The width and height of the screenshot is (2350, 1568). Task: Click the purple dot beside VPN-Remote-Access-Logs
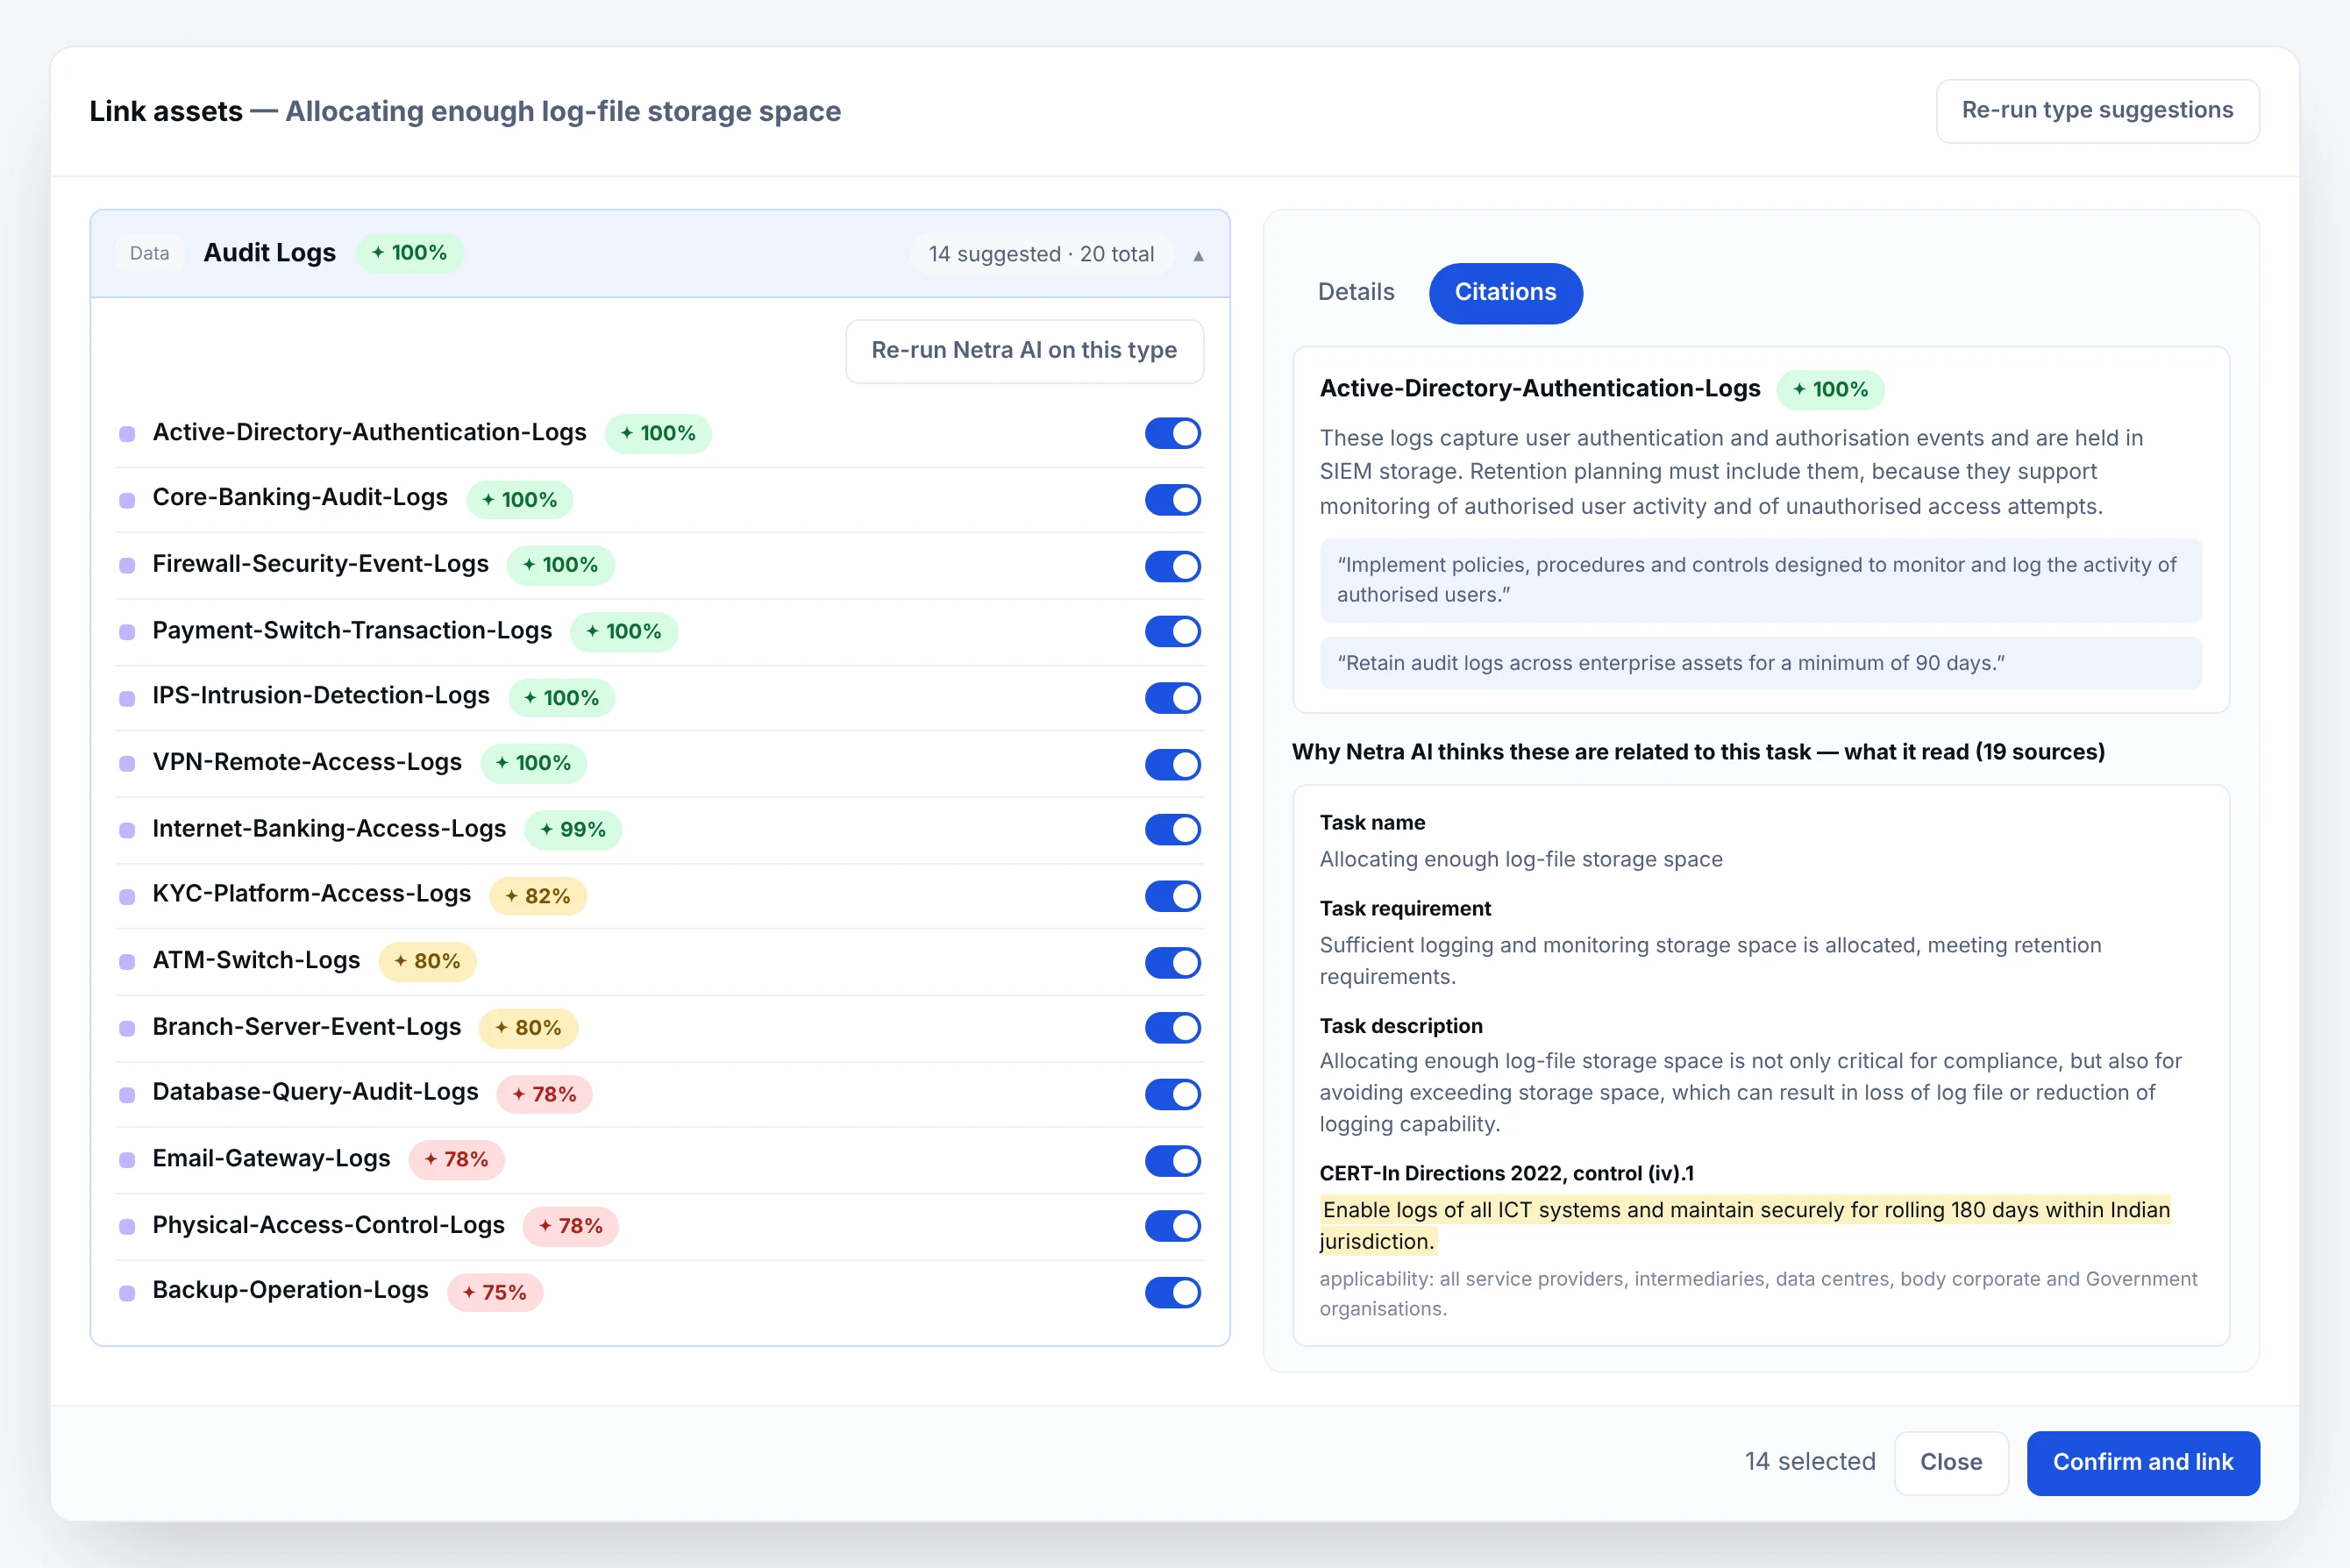click(127, 764)
